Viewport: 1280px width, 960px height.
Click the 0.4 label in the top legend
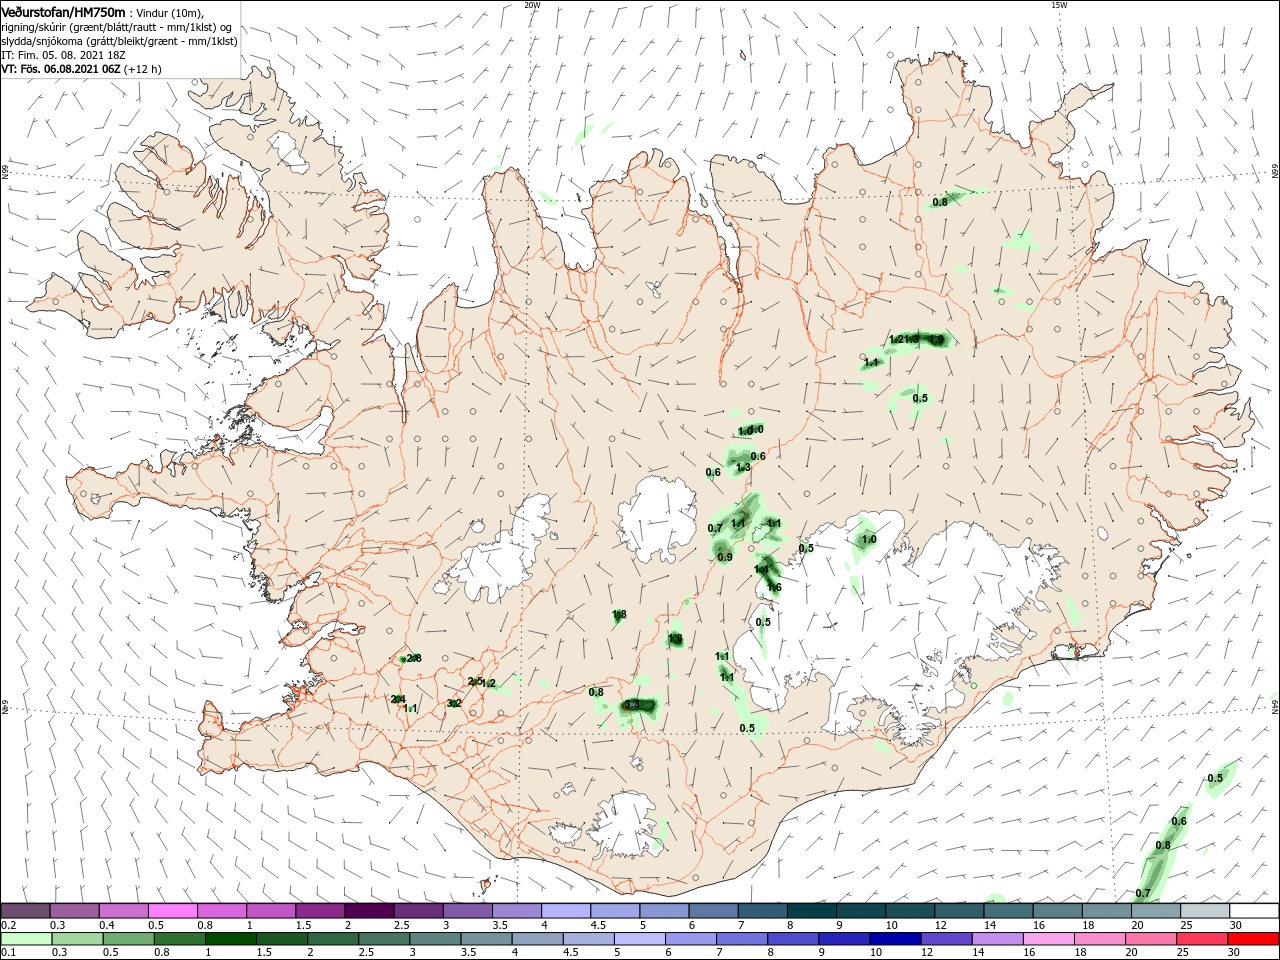click(106, 925)
